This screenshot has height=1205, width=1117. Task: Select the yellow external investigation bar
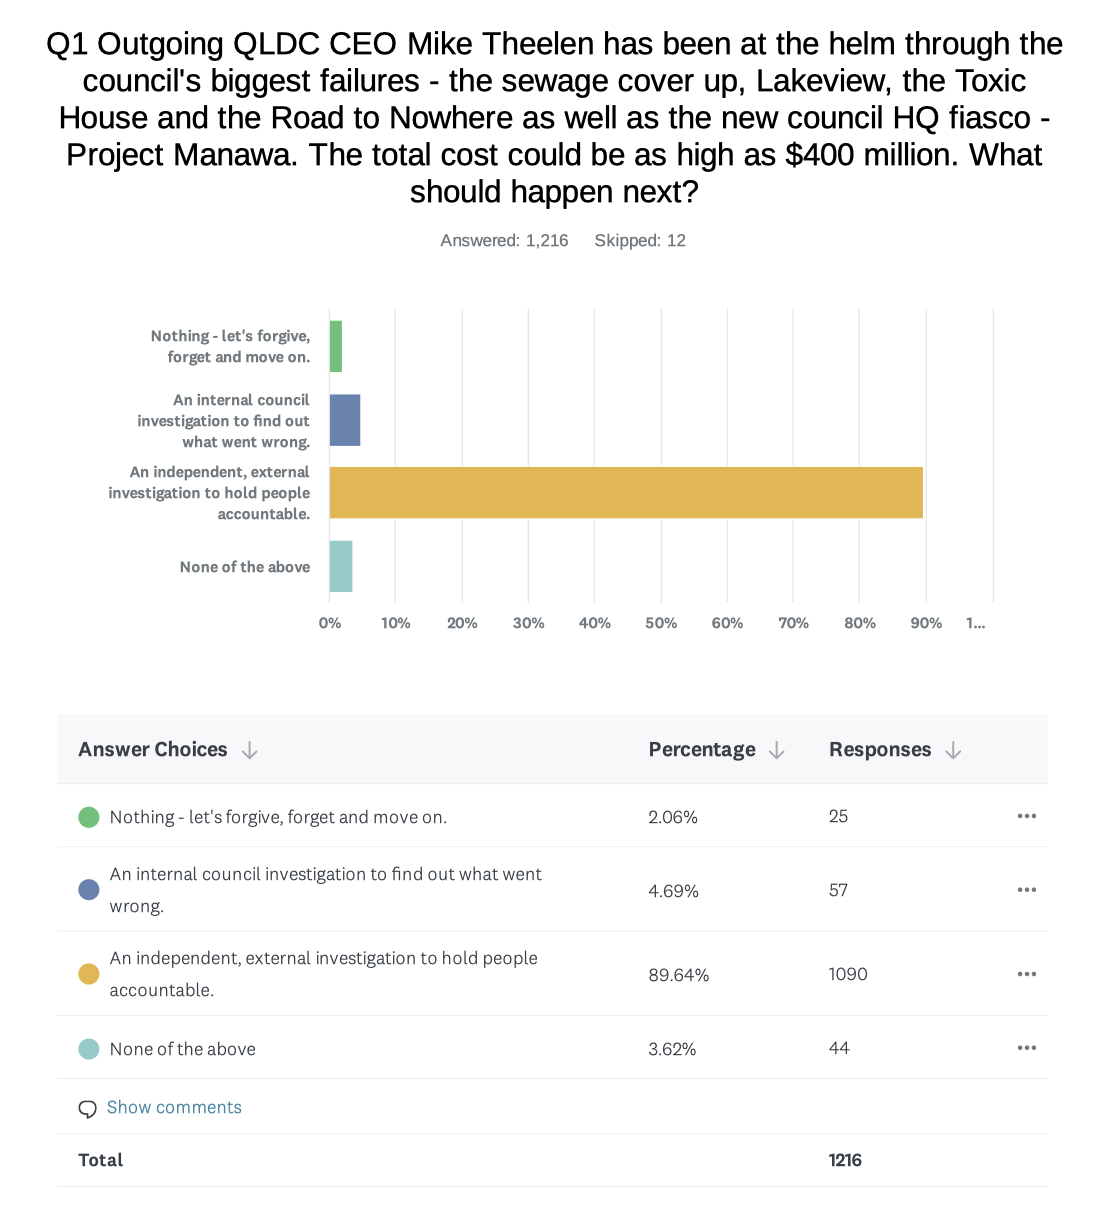(x=626, y=492)
